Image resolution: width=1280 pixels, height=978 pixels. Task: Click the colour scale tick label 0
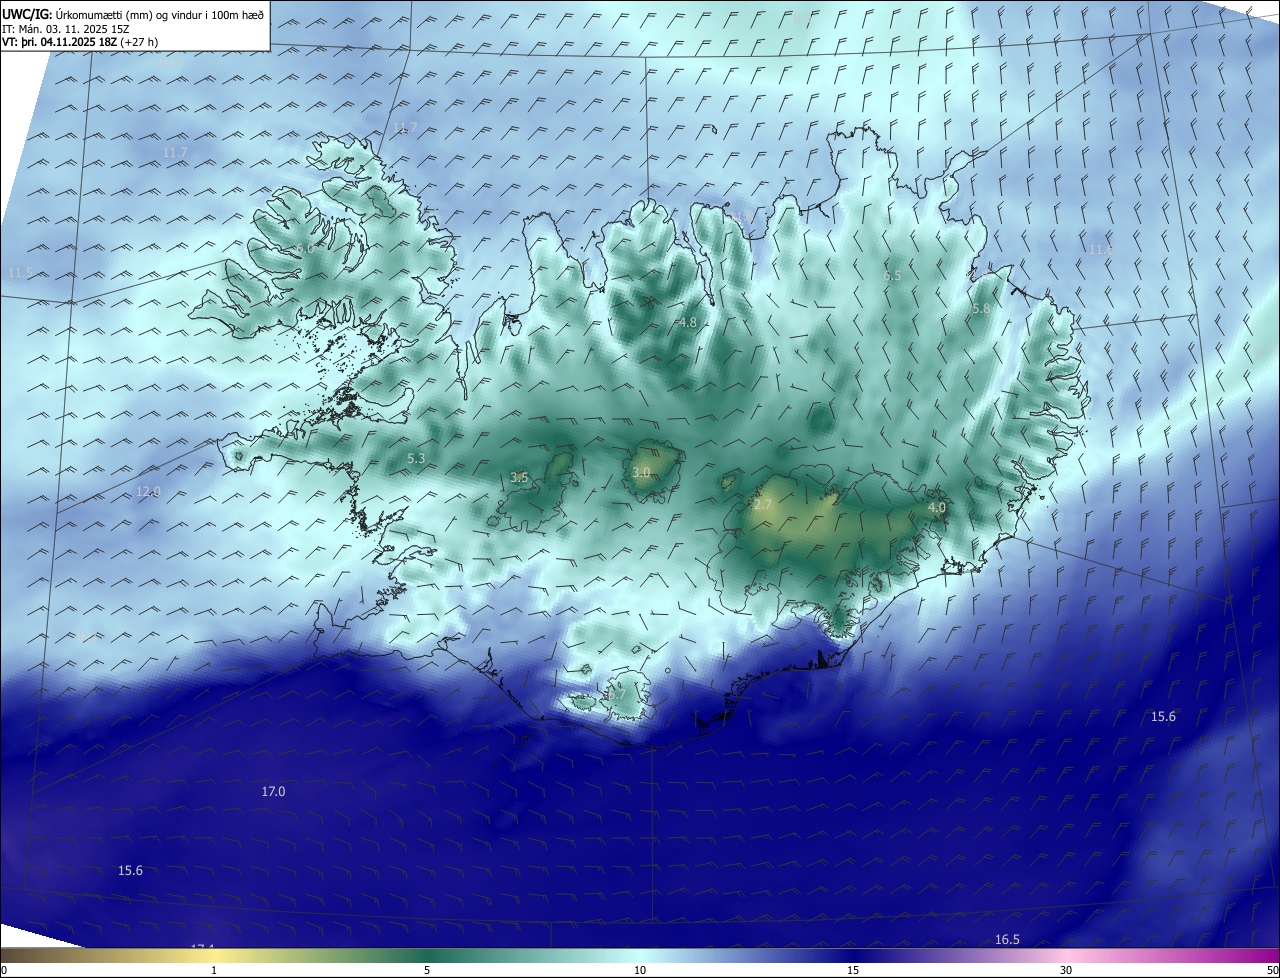(4, 970)
